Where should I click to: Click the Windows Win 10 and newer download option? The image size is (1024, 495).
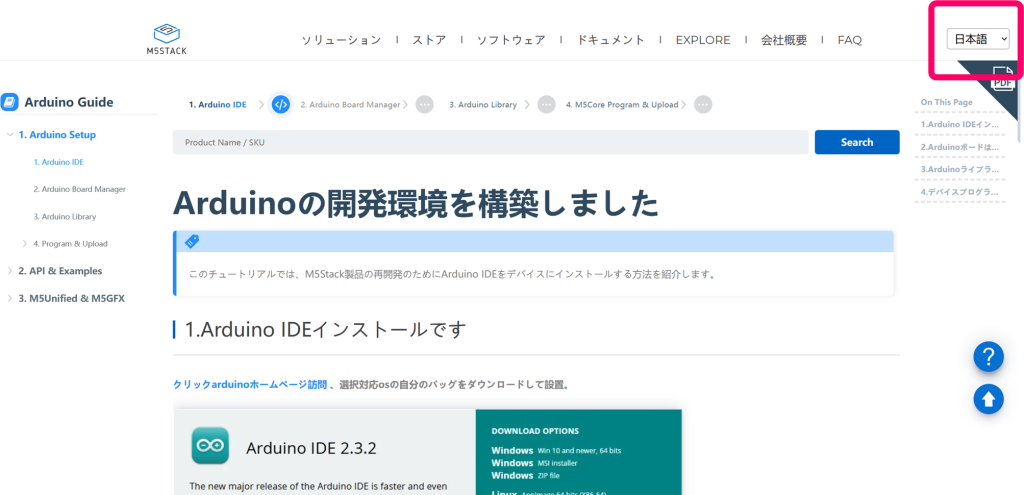point(556,451)
